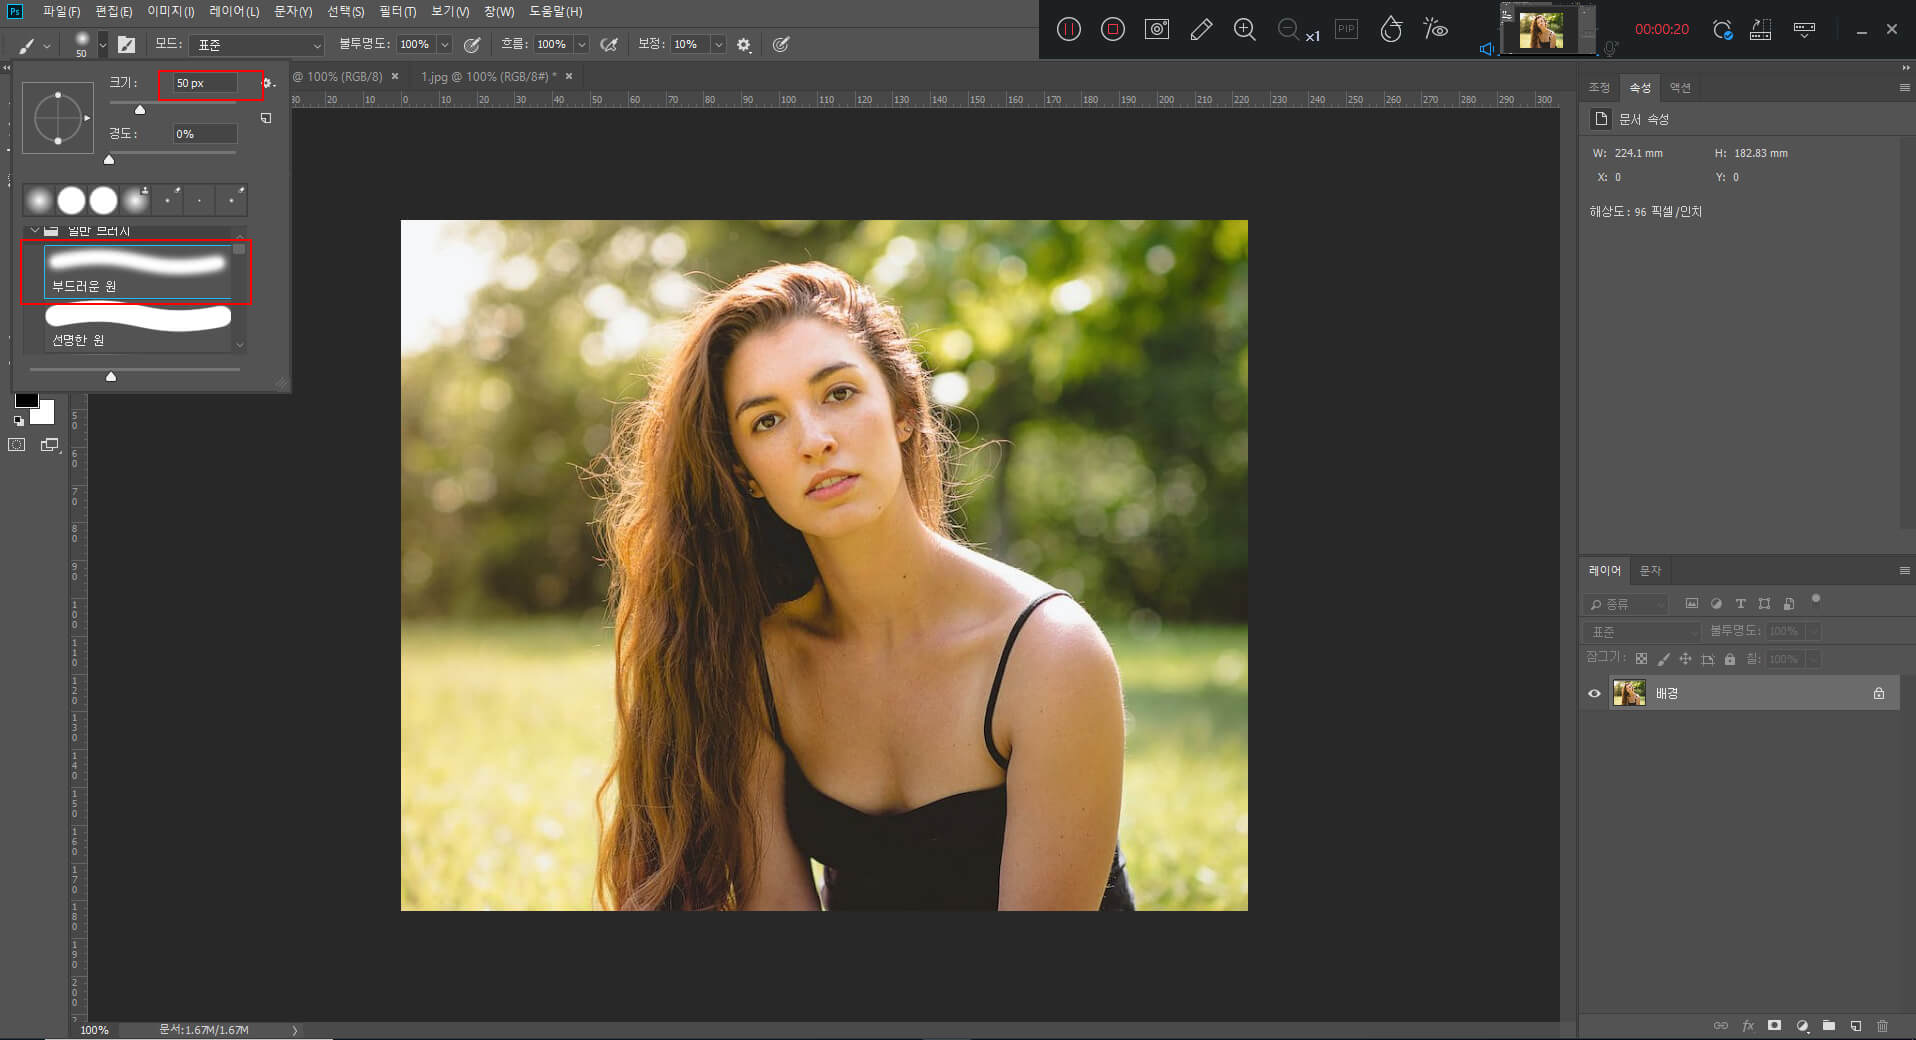Toggle airbrush build-up effect next to 흐름
The height and width of the screenshot is (1040, 1916).
(x=608, y=44)
